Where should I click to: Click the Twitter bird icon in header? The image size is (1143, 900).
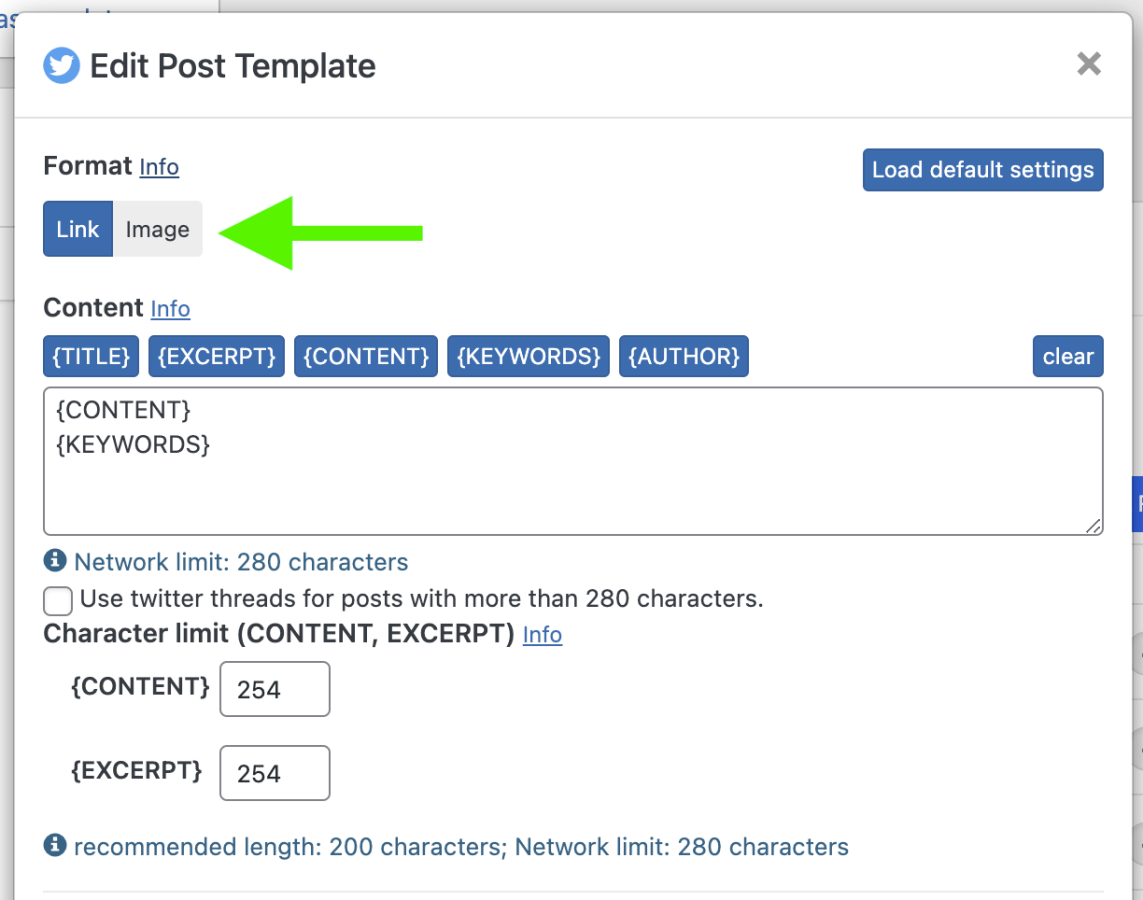click(61, 66)
